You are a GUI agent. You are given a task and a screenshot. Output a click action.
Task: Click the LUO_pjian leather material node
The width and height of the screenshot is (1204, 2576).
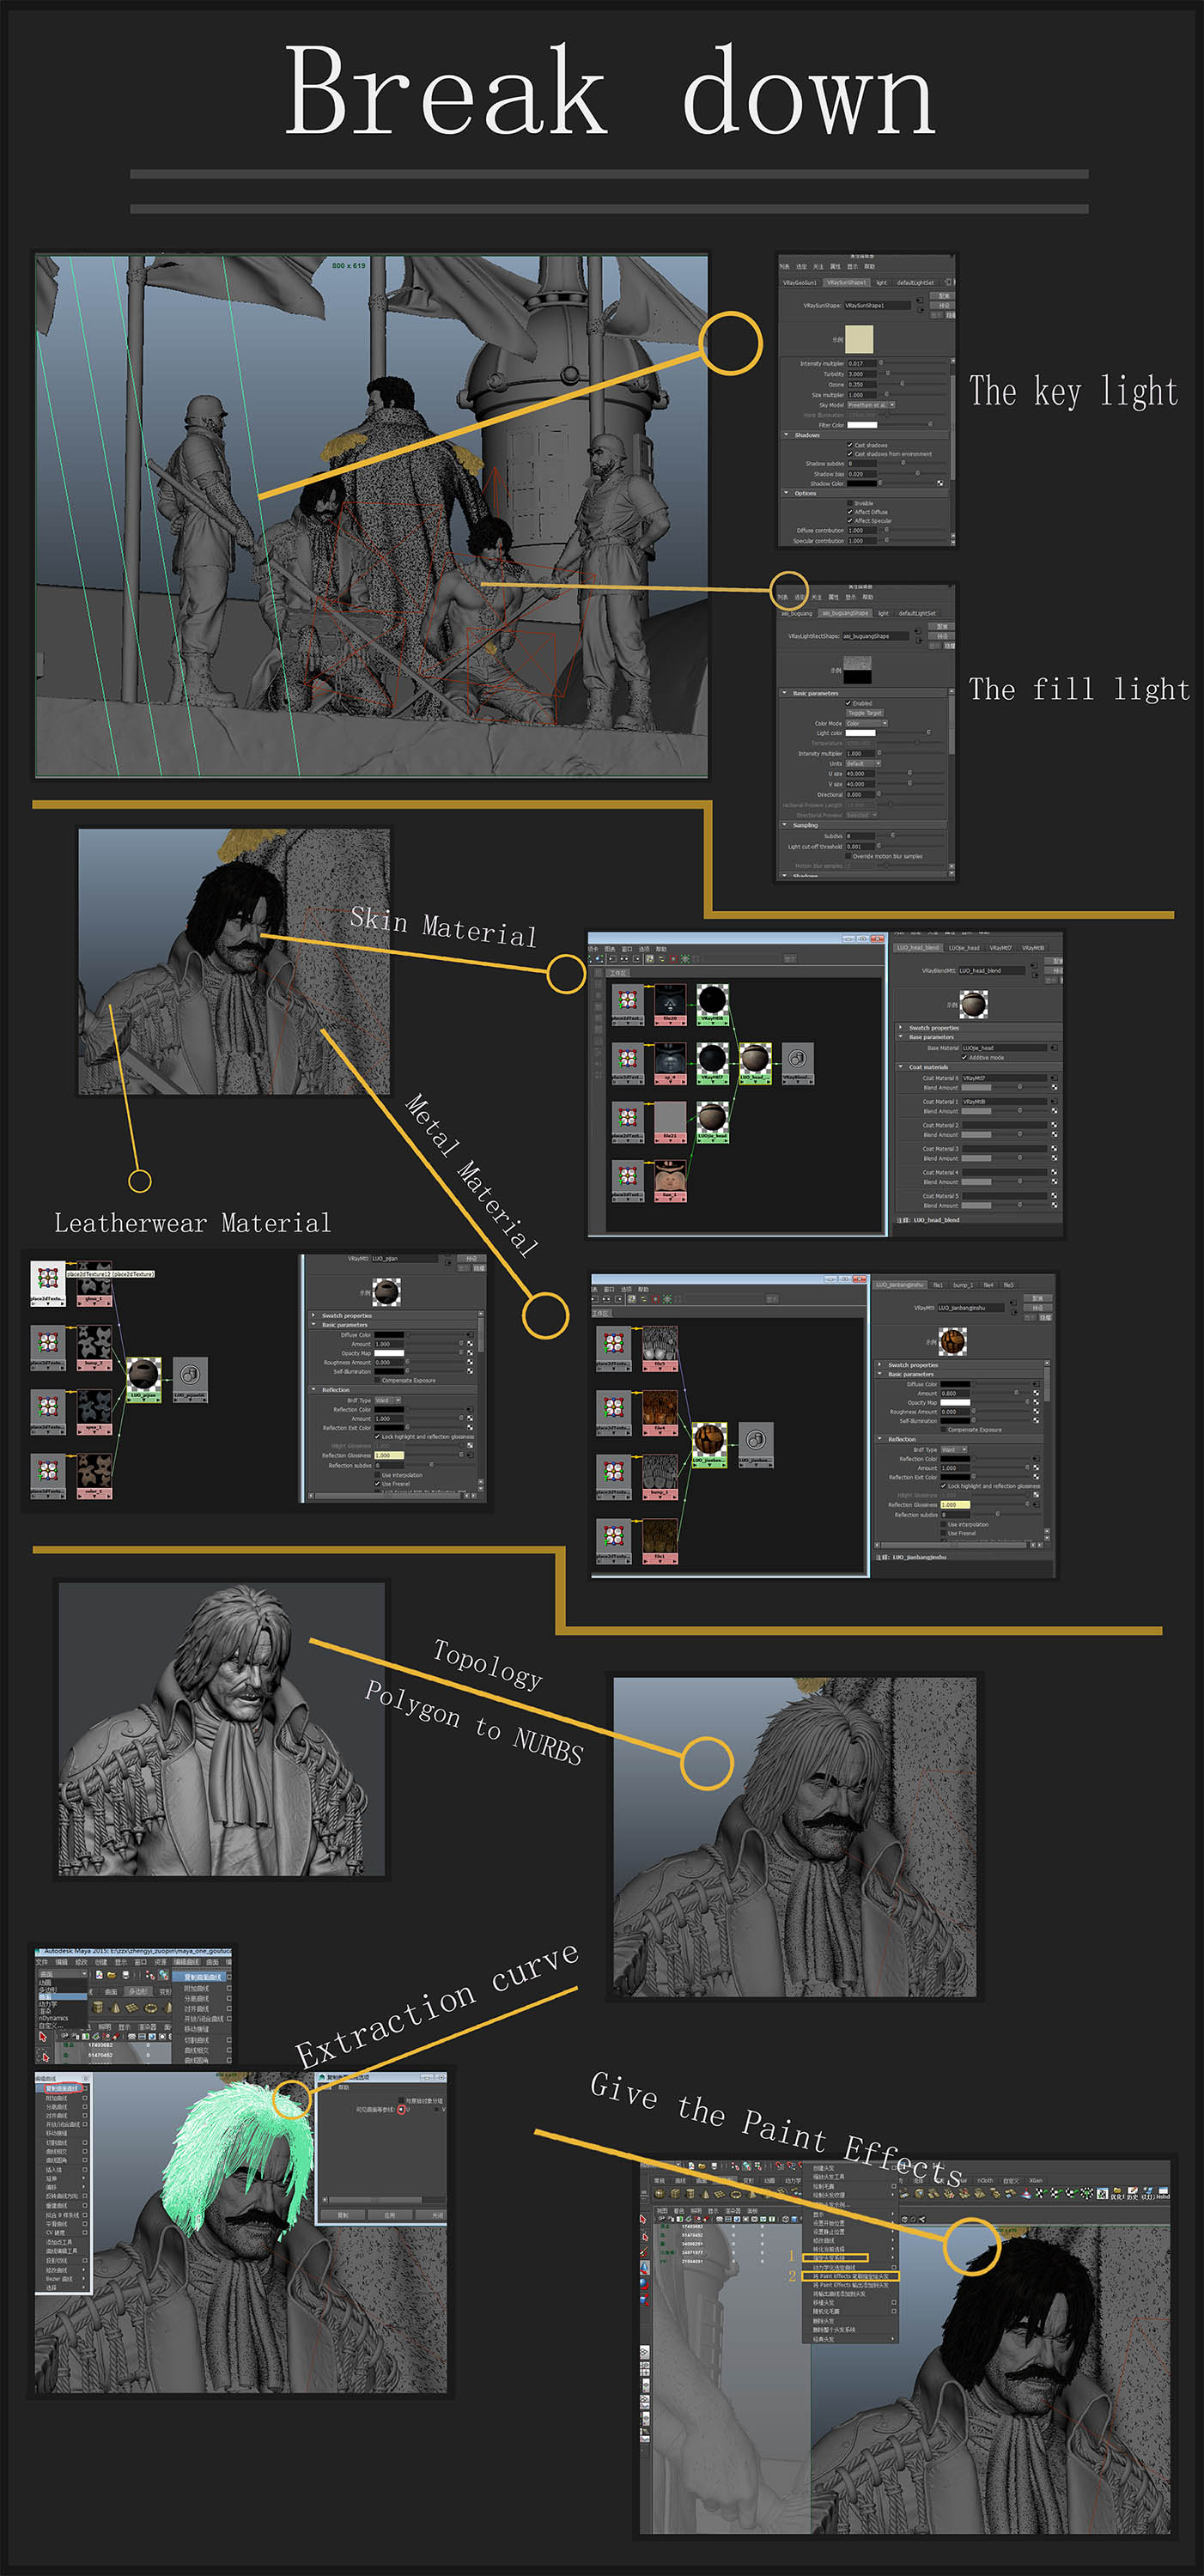pyautogui.click(x=144, y=1379)
